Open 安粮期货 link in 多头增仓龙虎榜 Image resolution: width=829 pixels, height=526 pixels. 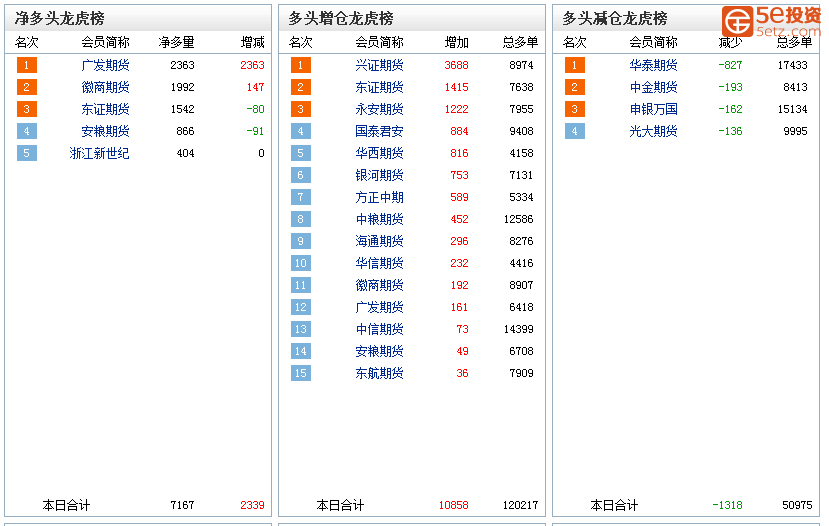coord(379,351)
